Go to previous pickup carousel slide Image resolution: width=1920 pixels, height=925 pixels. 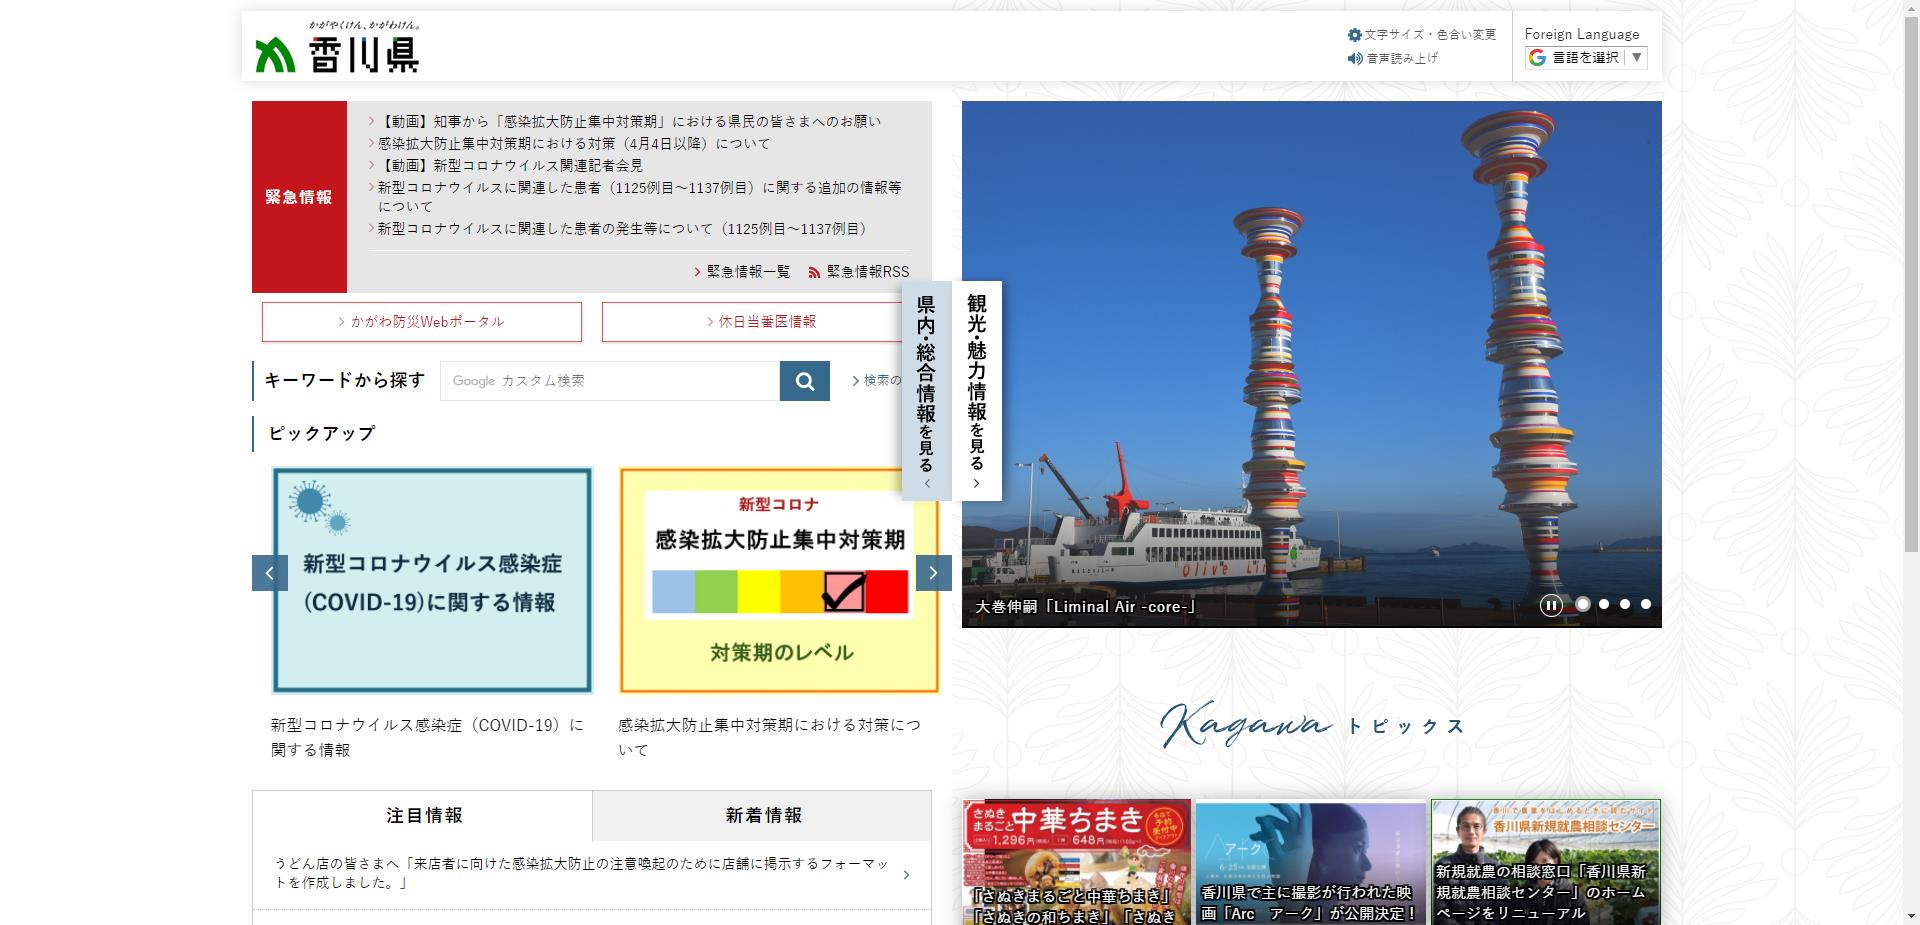tap(269, 573)
